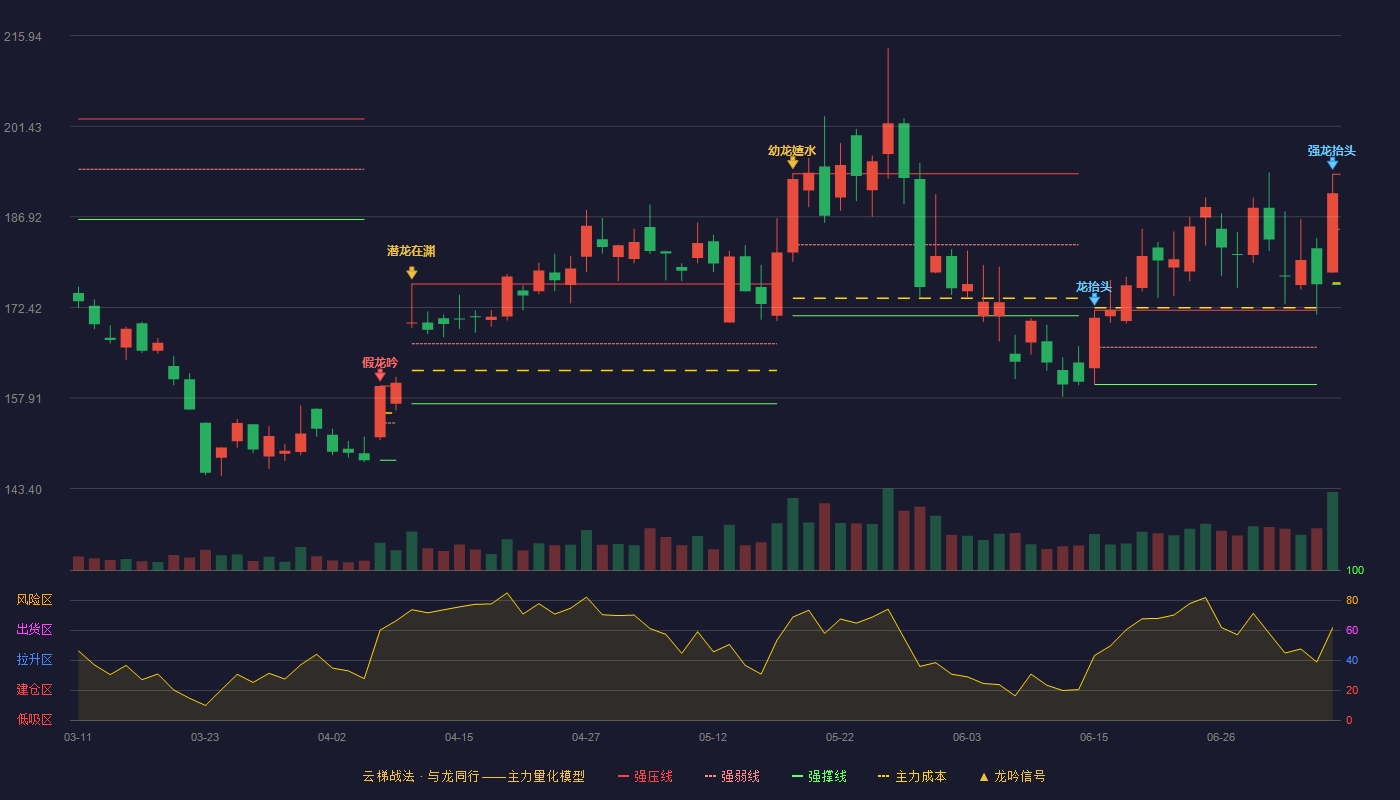Toggle the 龙吟信号 legend item

(1012, 776)
